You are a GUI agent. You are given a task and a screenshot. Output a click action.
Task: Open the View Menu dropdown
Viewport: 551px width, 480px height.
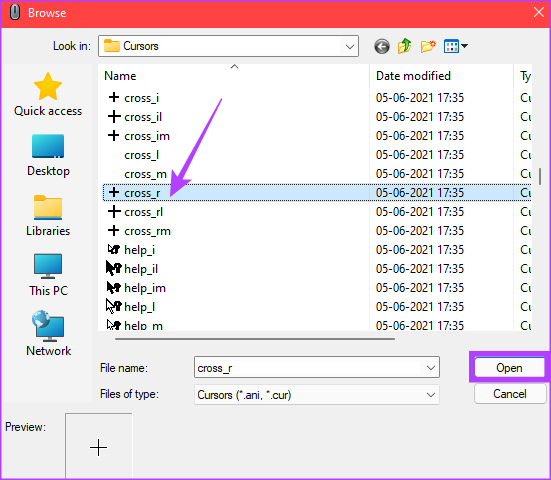[456, 46]
